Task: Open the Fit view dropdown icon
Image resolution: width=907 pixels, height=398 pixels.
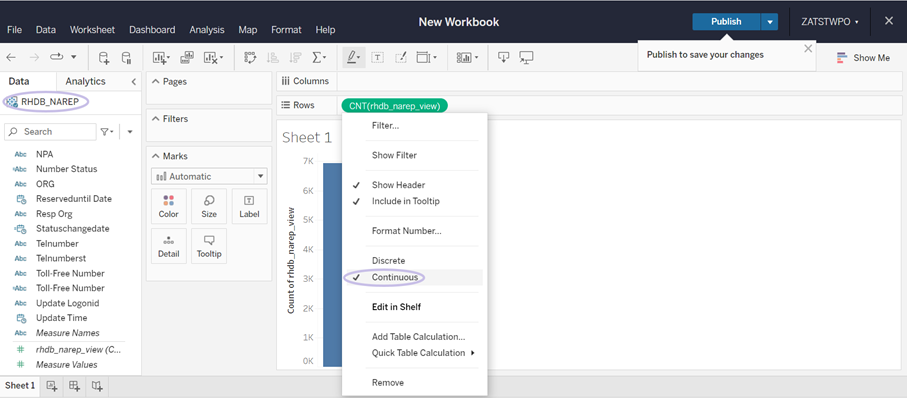Action: (427, 57)
